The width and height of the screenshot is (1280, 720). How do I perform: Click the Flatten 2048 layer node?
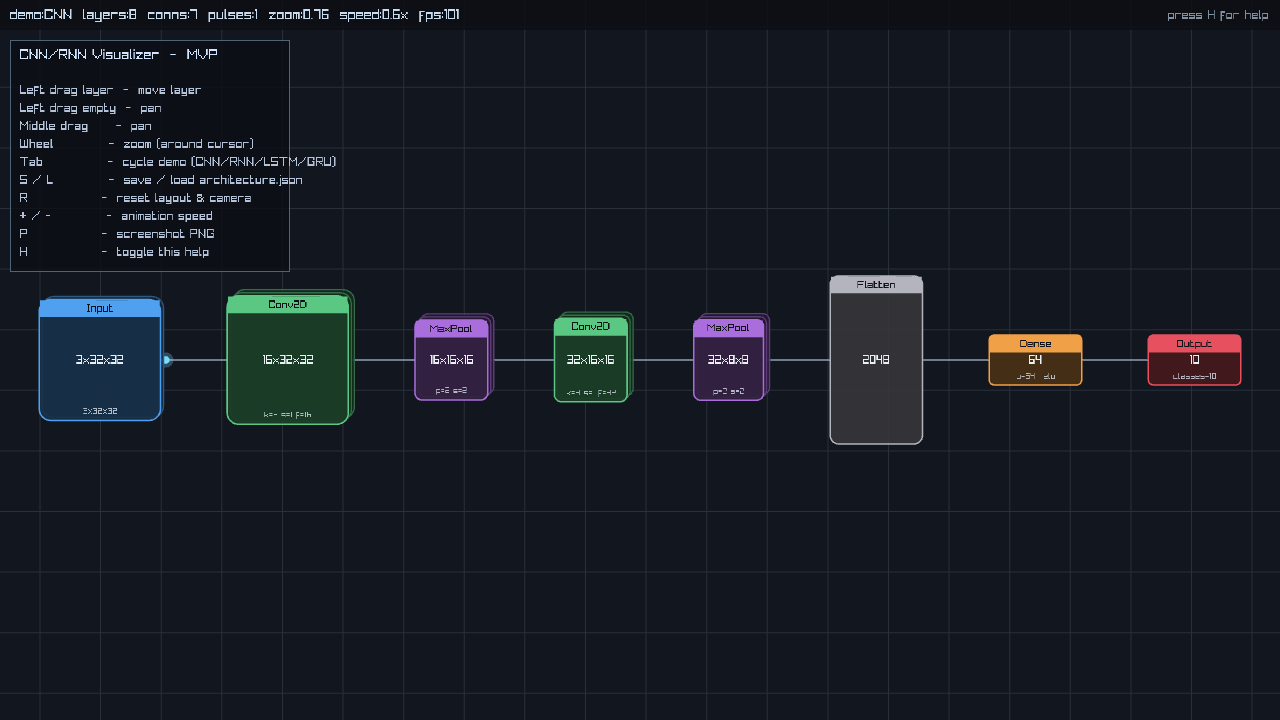(876, 360)
